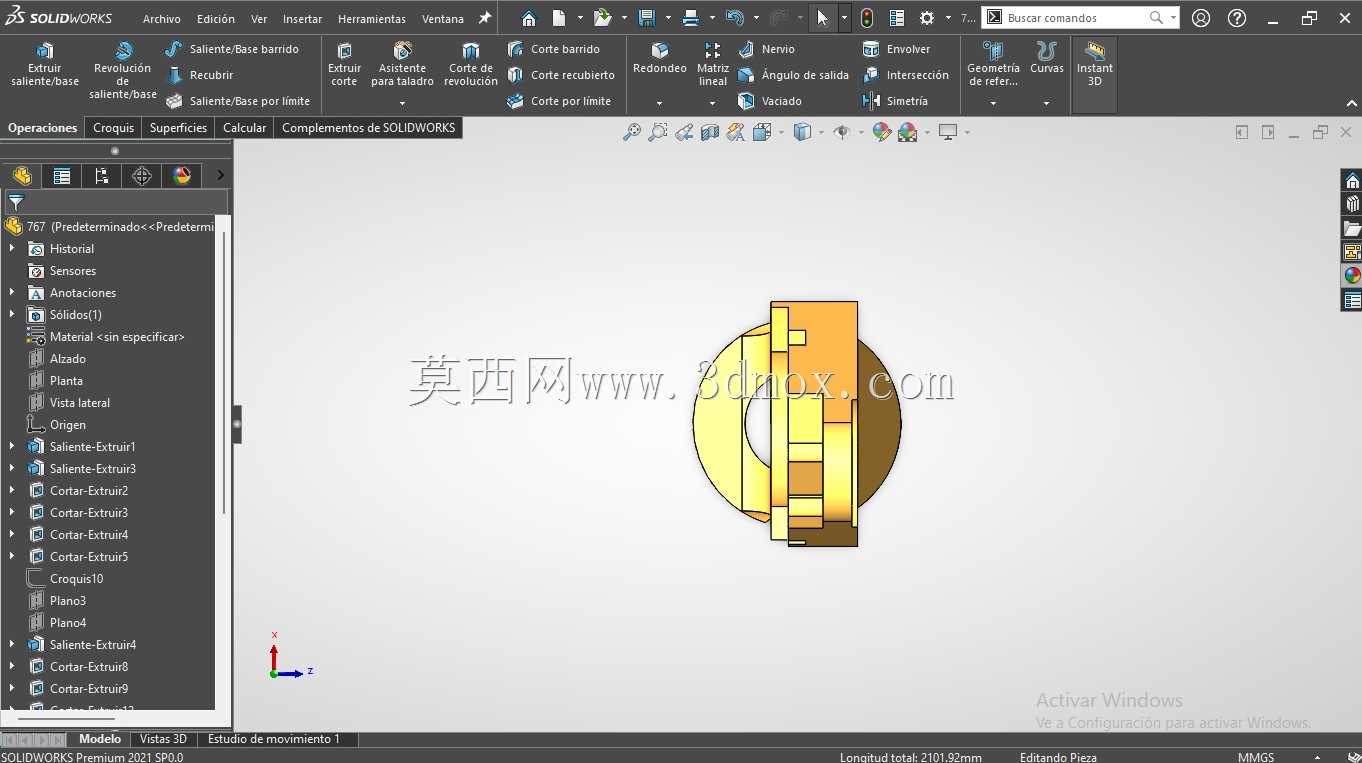Toggle the menu bar pin
1362x763 pixels.
(x=485, y=18)
